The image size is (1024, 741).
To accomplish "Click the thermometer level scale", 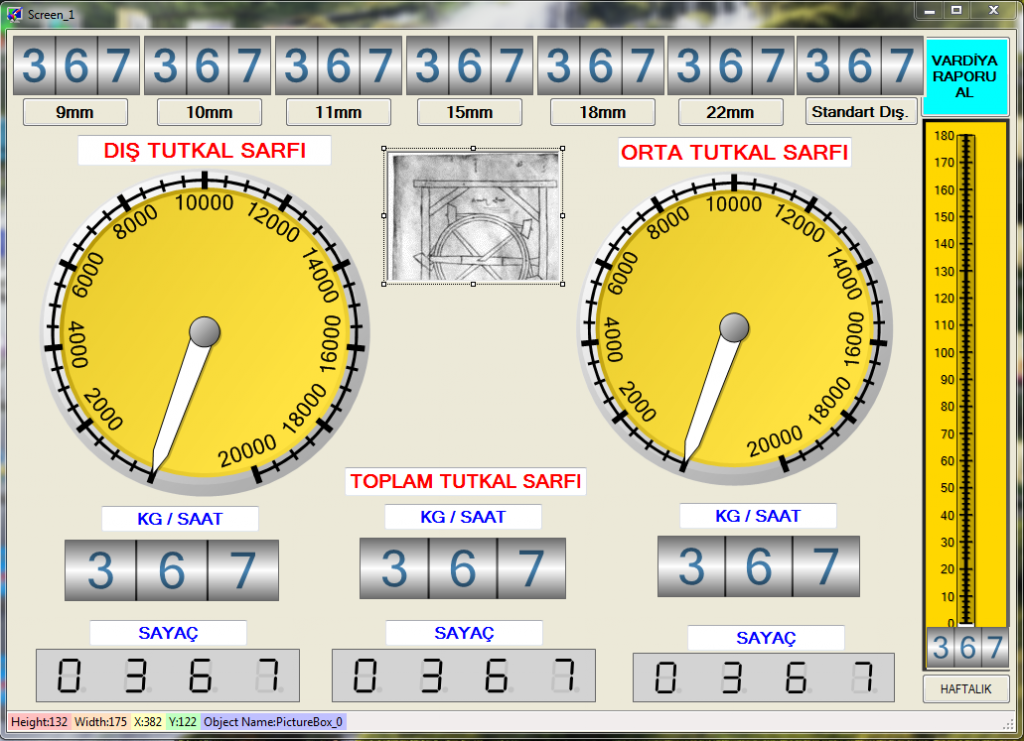I will 966,380.
